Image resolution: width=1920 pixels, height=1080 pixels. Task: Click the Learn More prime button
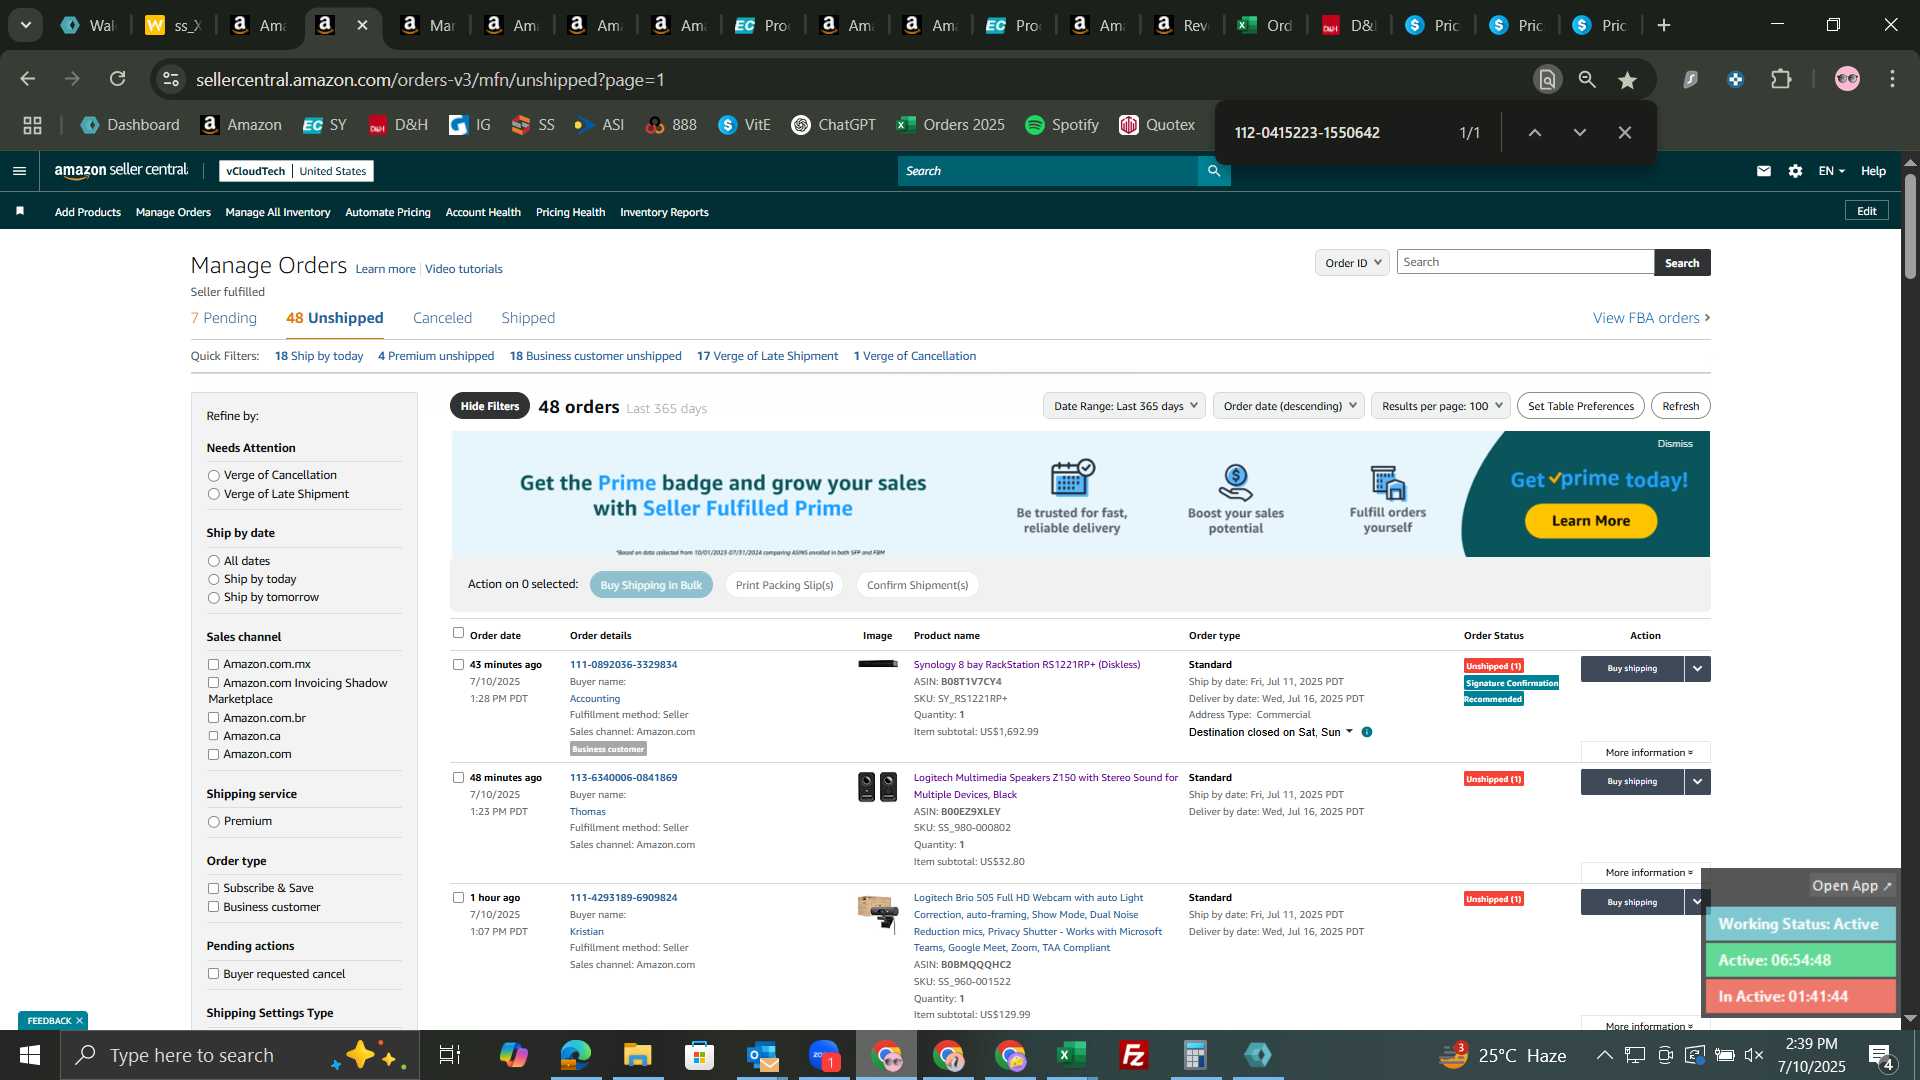(1590, 521)
